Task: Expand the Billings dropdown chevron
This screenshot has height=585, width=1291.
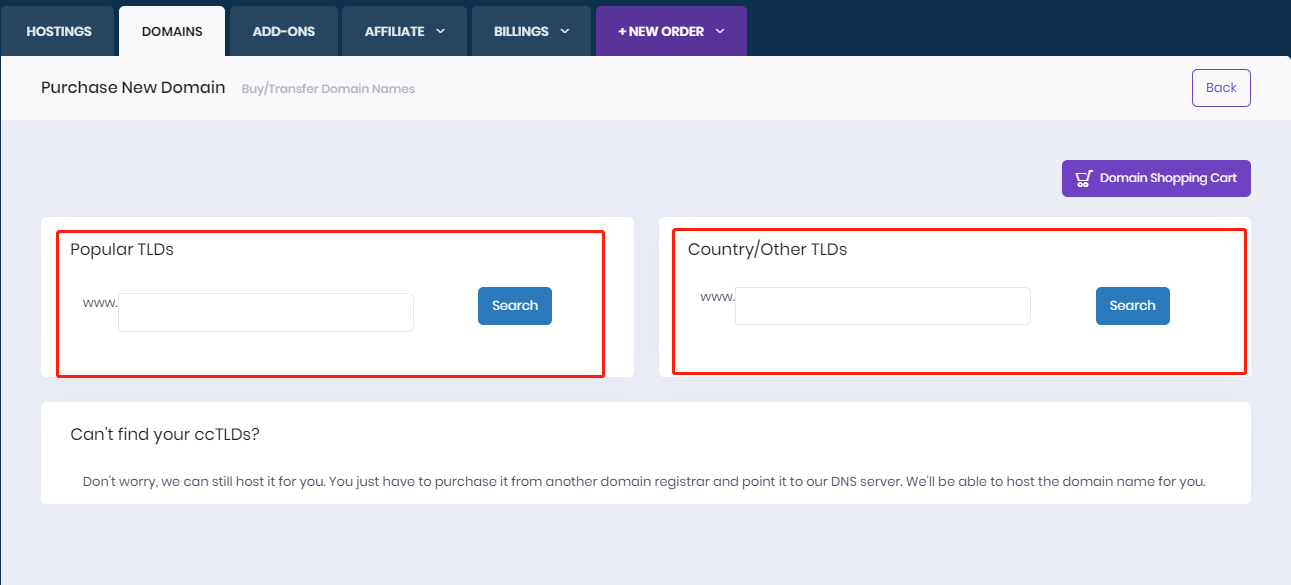Action: coord(564,32)
